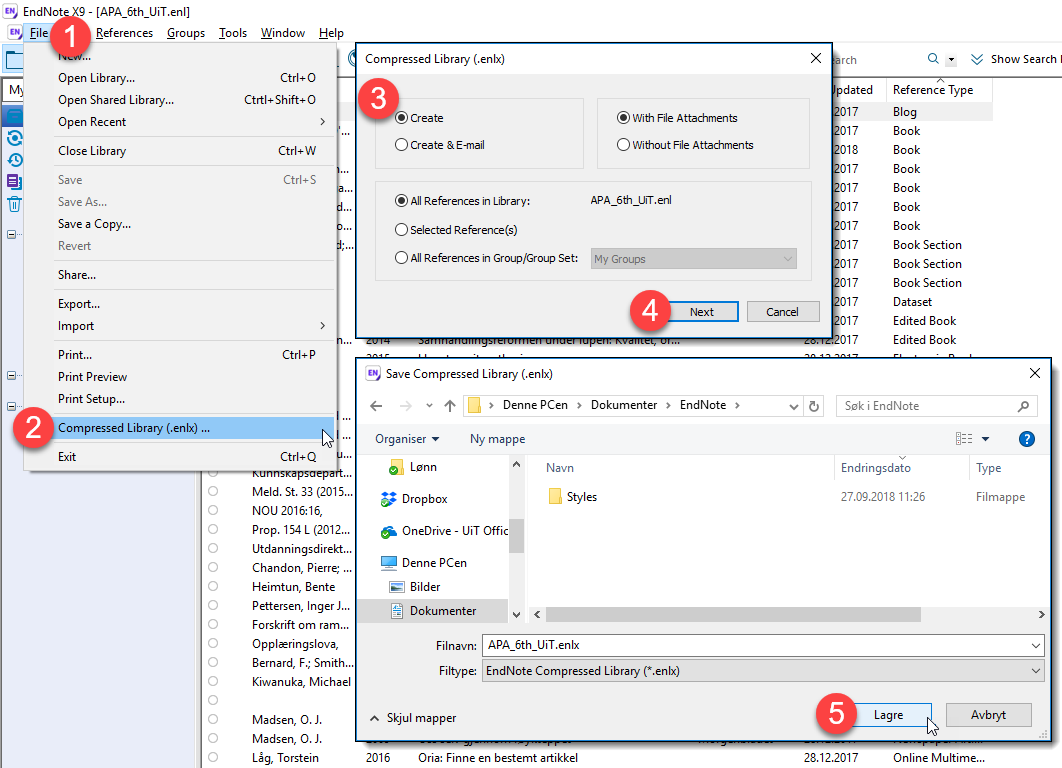Choose Save a Copy from File menu
This screenshot has height=768, width=1062.
pyautogui.click(x=94, y=224)
